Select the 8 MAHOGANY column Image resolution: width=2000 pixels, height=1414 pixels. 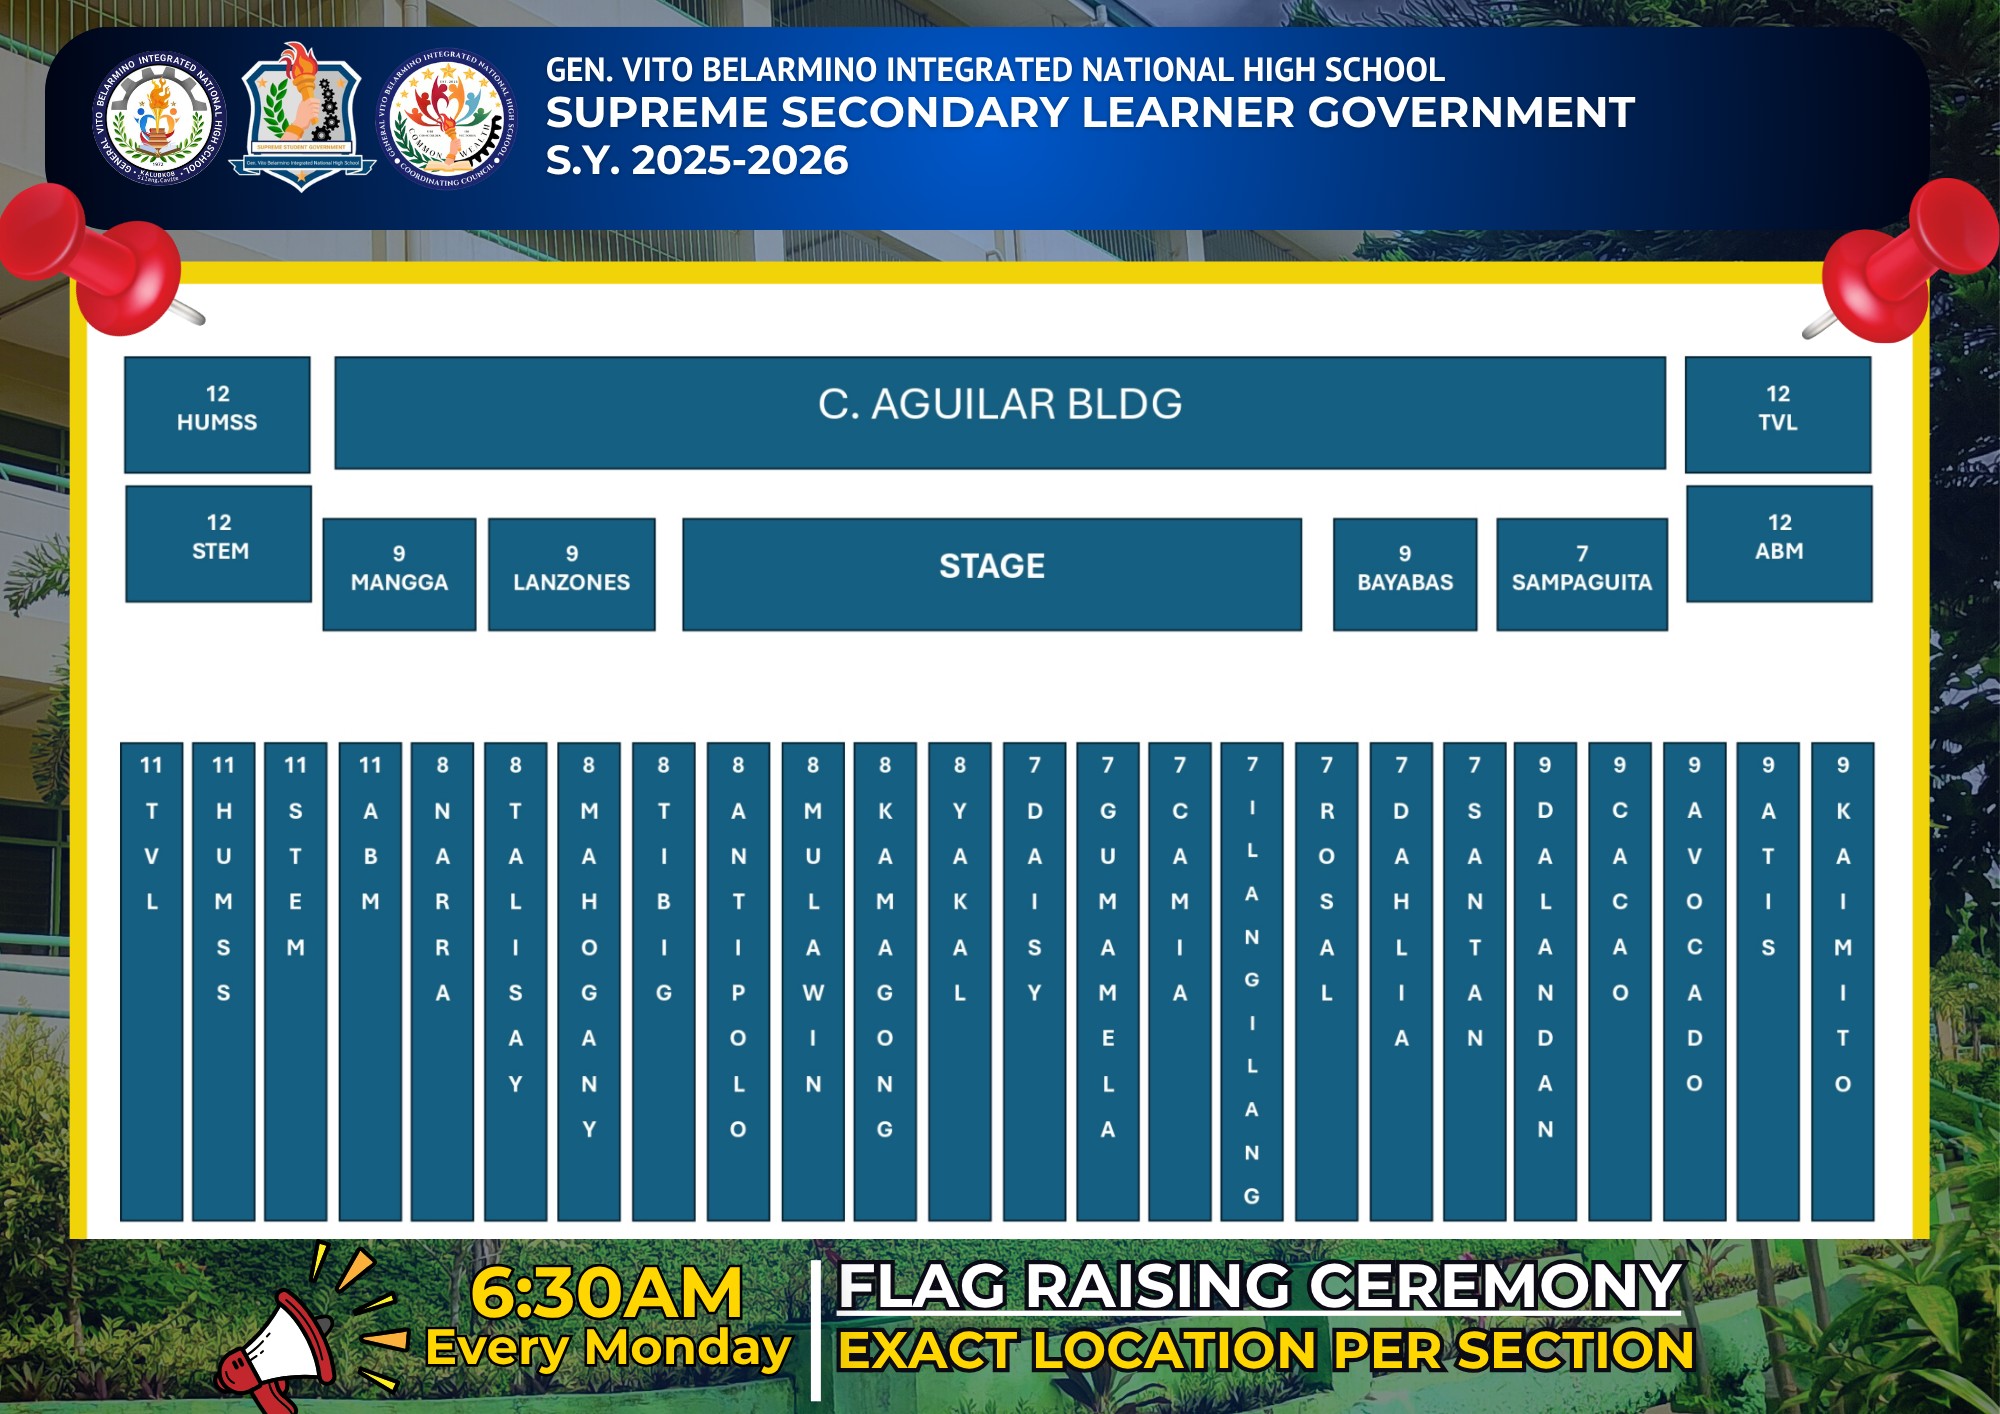(590, 981)
